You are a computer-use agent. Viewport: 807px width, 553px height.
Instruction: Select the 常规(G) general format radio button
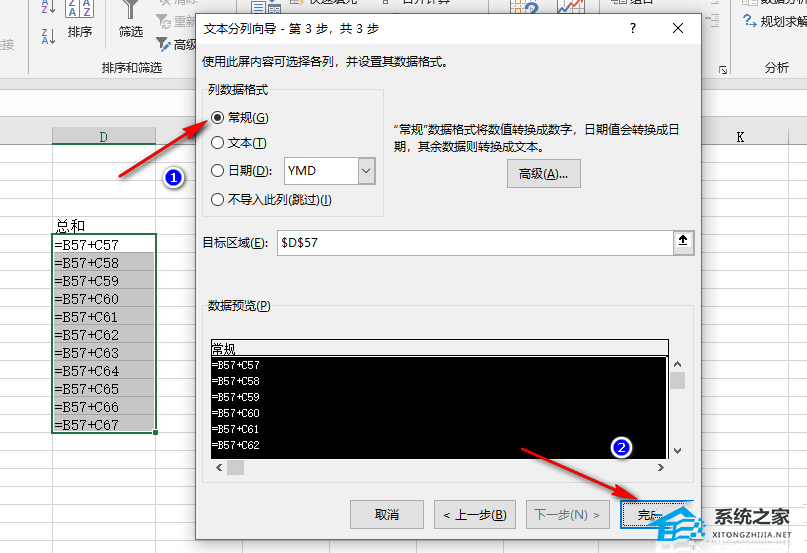[218, 118]
